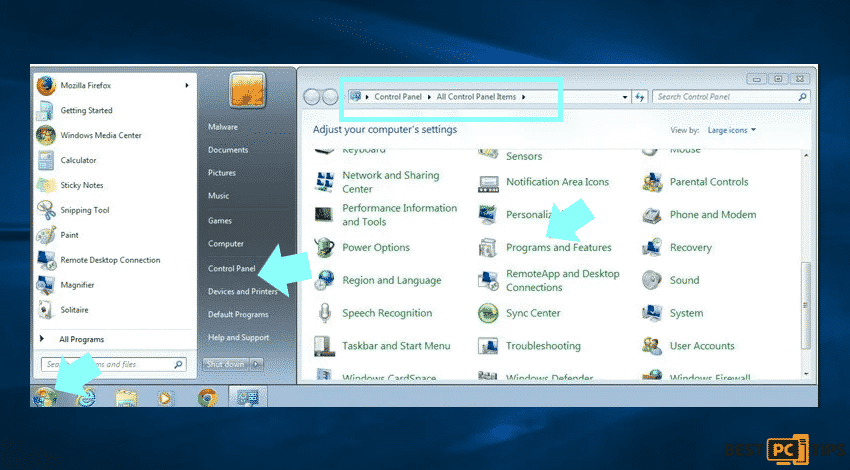Click the Taskbar and Start Menu icon
The width and height of the screenshot is (850, 470).
click(324, 346)
